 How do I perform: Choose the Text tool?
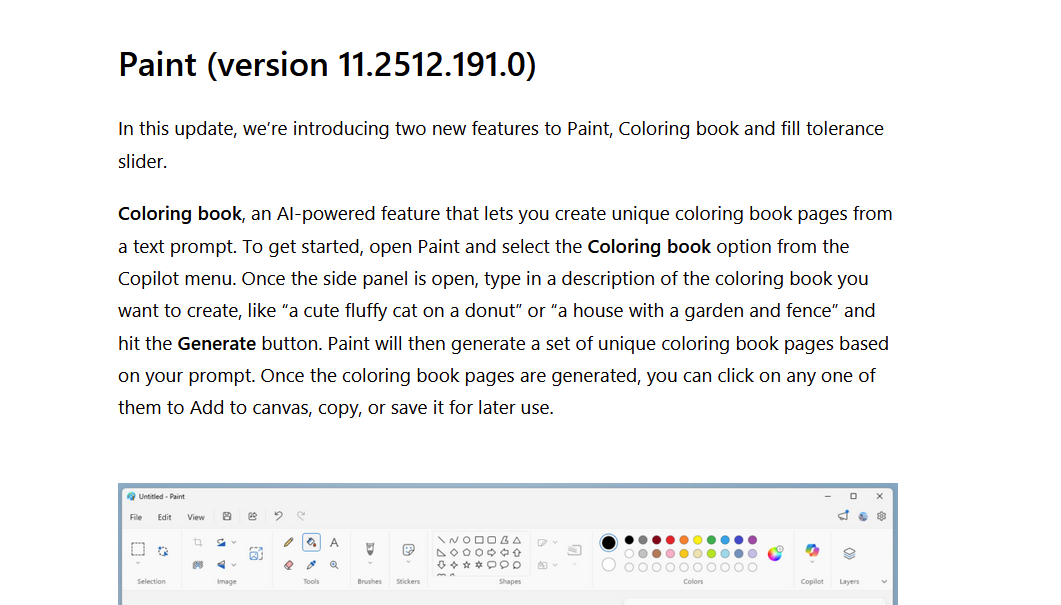point(334,542)
